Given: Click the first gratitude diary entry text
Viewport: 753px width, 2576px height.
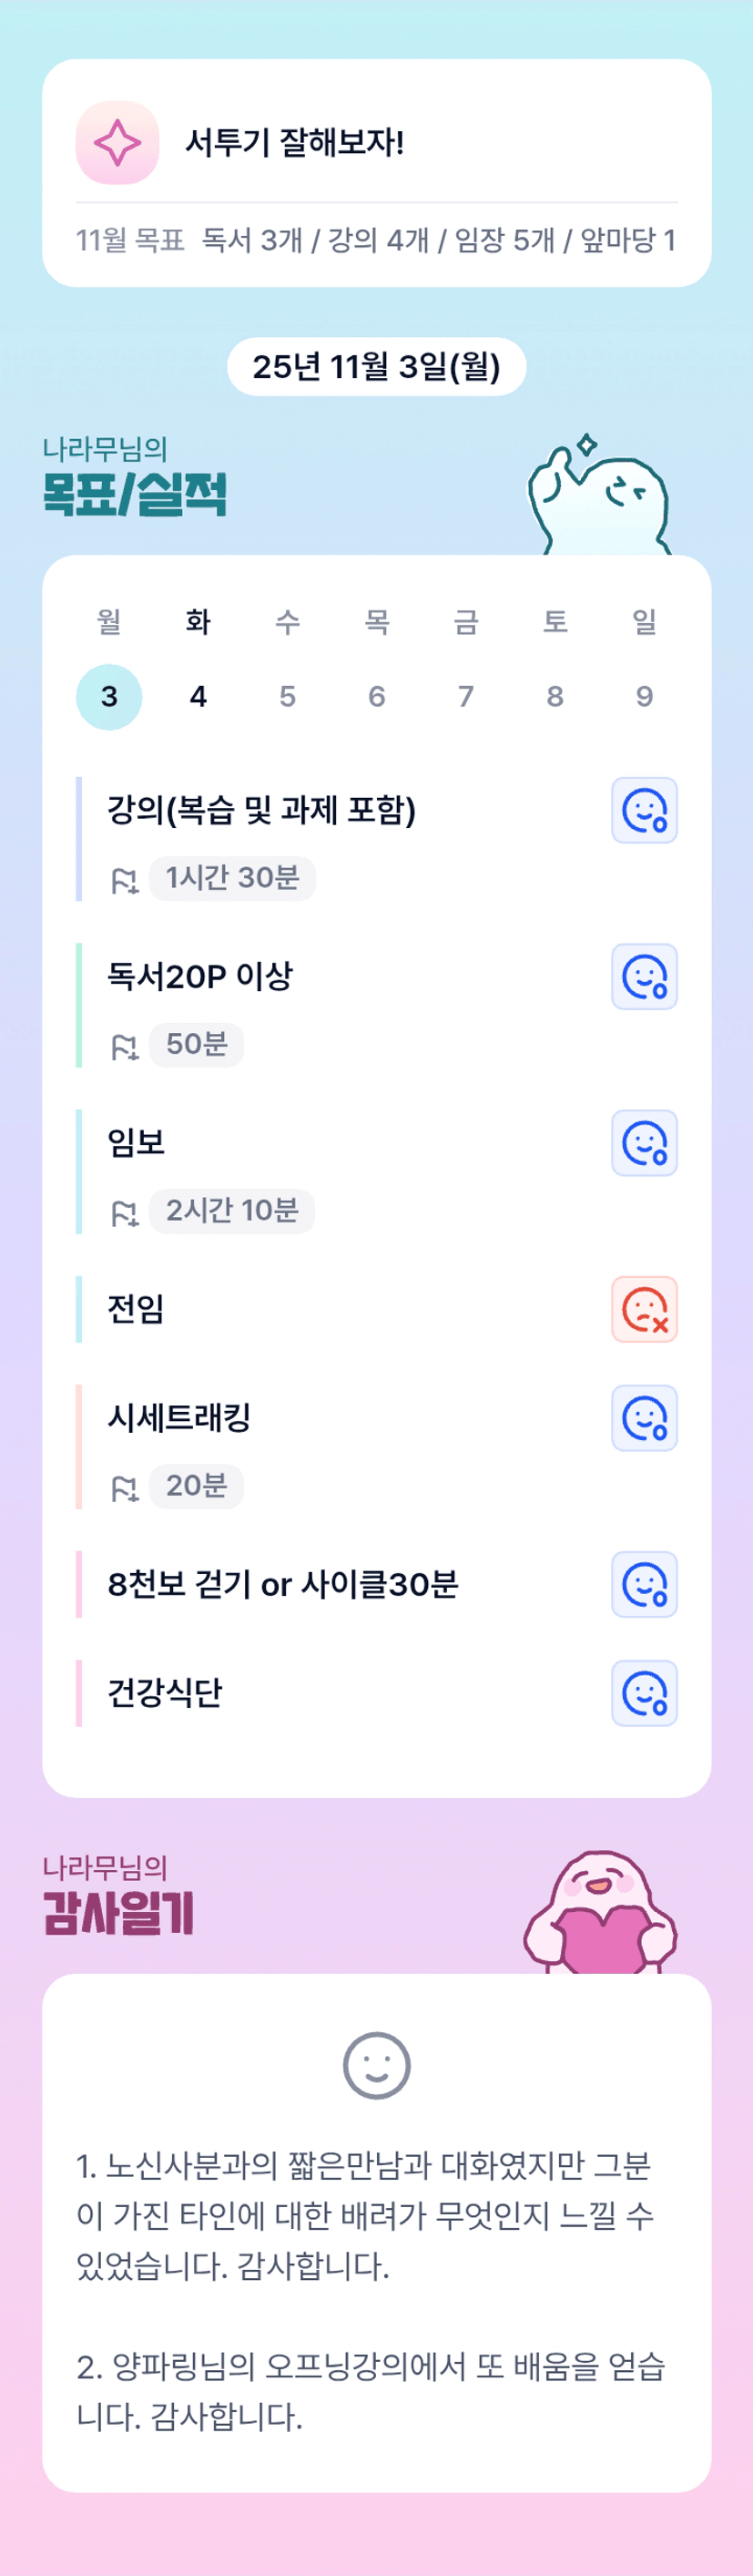Looking at the screenshot, I should [x=366, y=2215].
